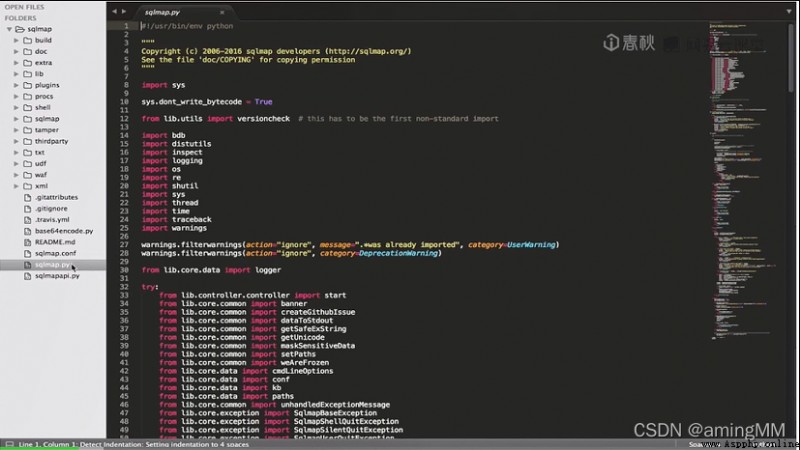The image size is (800, 450).
Task: Collapse the sqlmap root folder arrow
Action: pos(9,29)
